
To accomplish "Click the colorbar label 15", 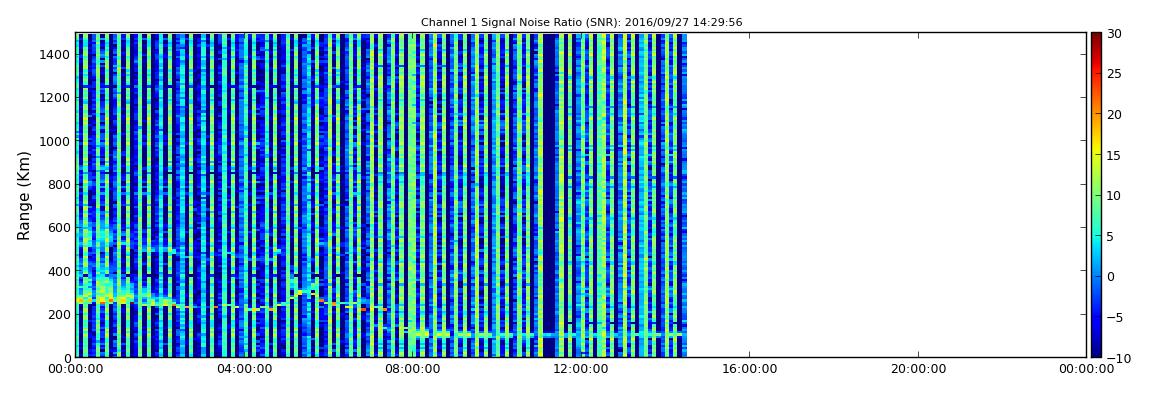I will click(1115, 155).
